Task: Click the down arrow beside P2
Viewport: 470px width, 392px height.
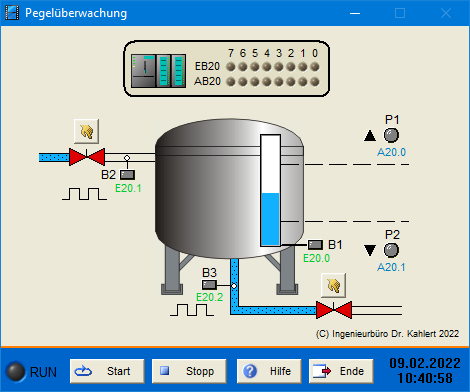Action: [370, 250]
